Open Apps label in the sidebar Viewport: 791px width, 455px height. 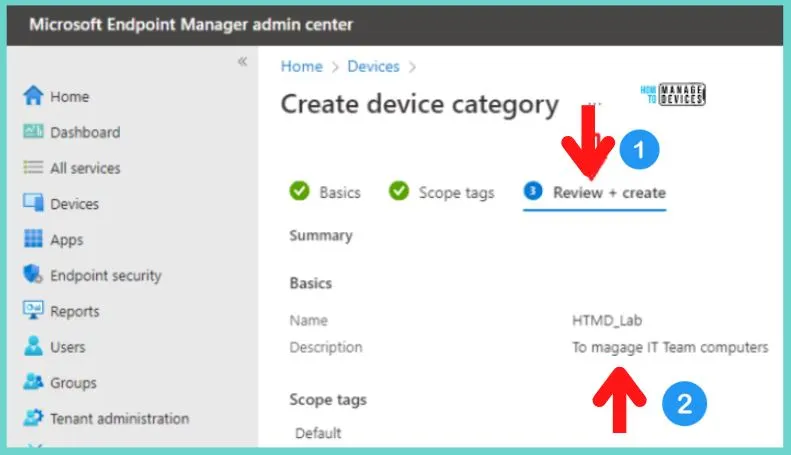[x=67, y=240]
